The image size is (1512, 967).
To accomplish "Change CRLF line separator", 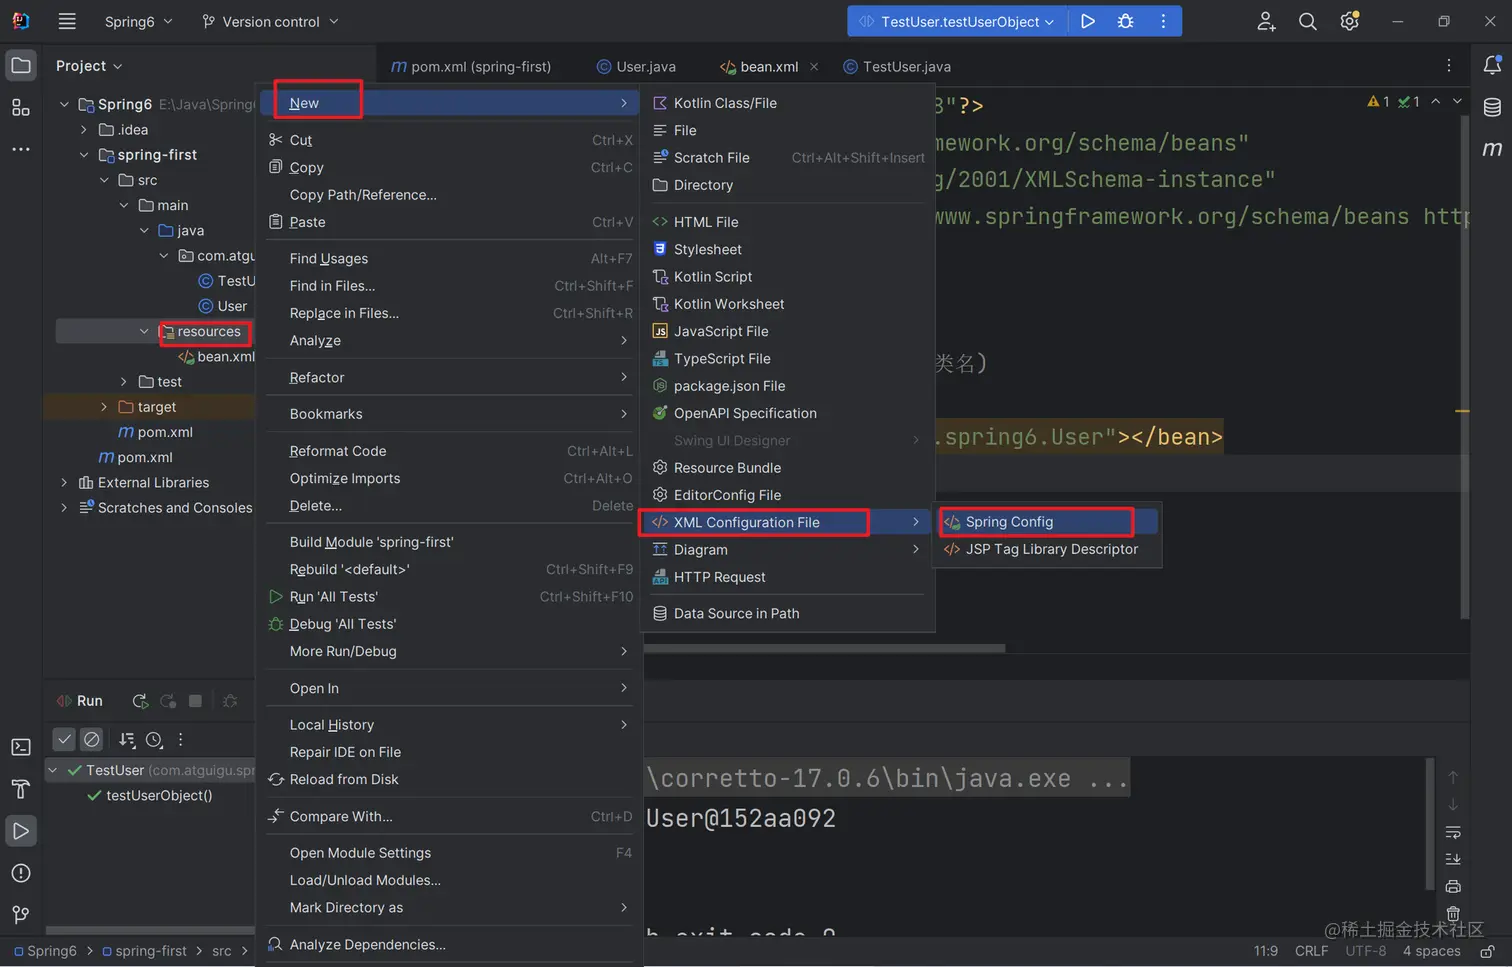I will coord(1311,951).
